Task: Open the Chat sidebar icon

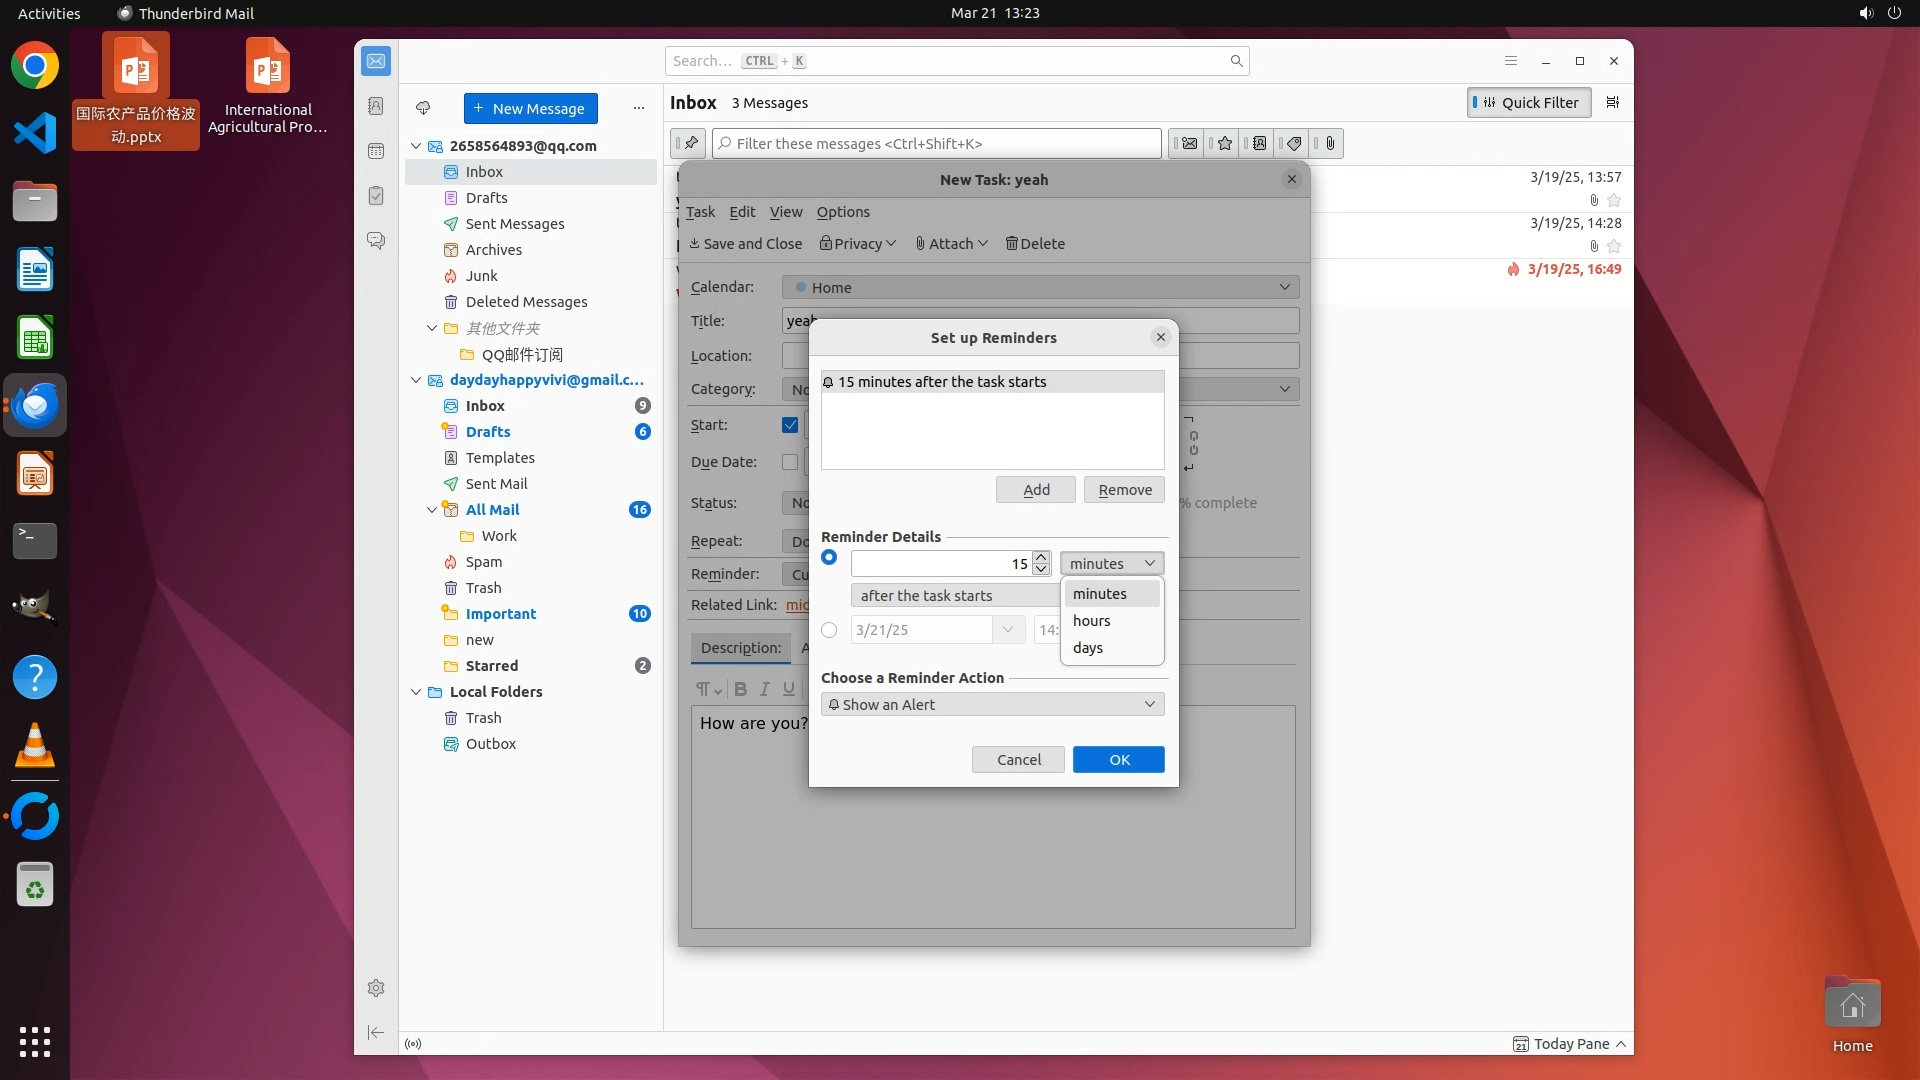Action: [x=376, y=241]
